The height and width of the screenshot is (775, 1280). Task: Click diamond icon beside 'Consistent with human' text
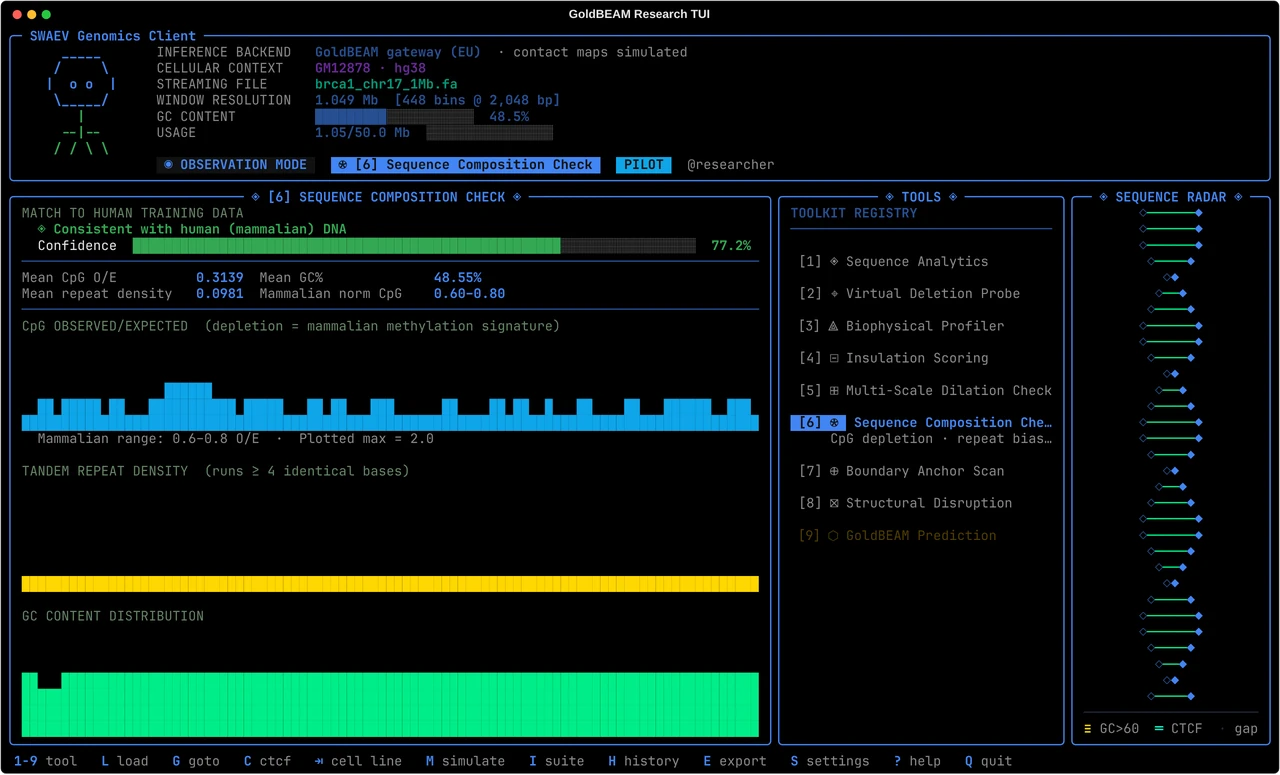click(x=42, y=230)
